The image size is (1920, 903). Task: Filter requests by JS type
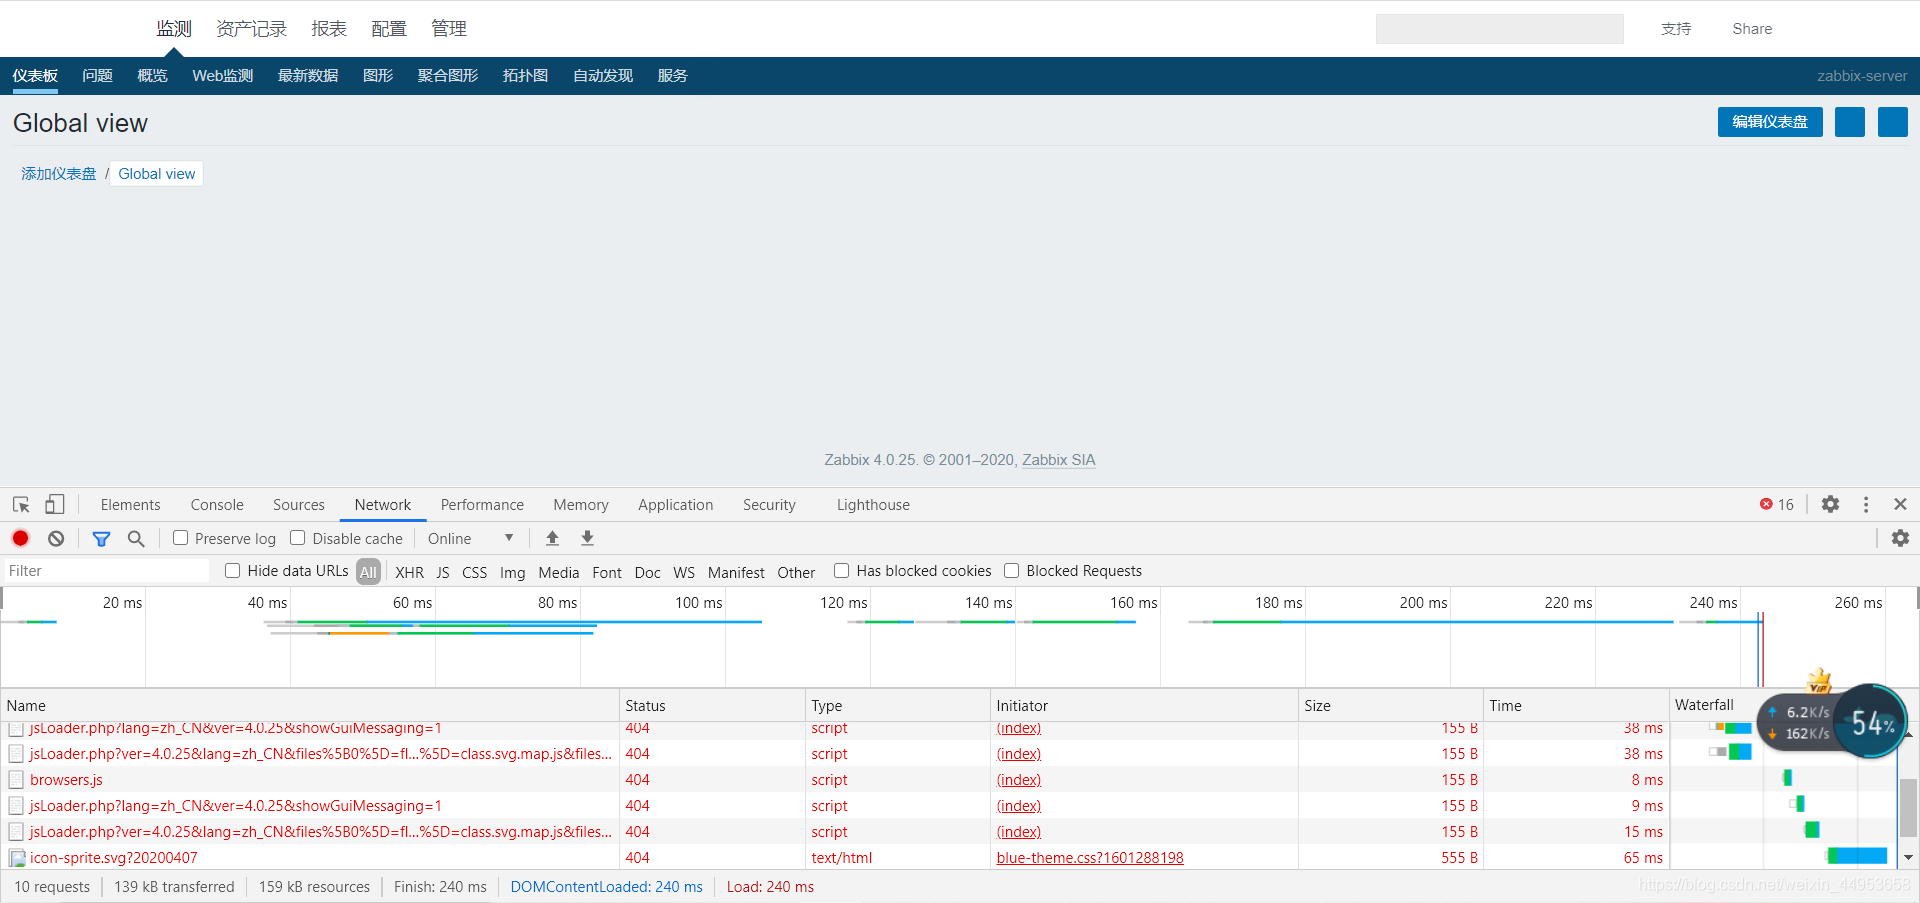point(443,572)
